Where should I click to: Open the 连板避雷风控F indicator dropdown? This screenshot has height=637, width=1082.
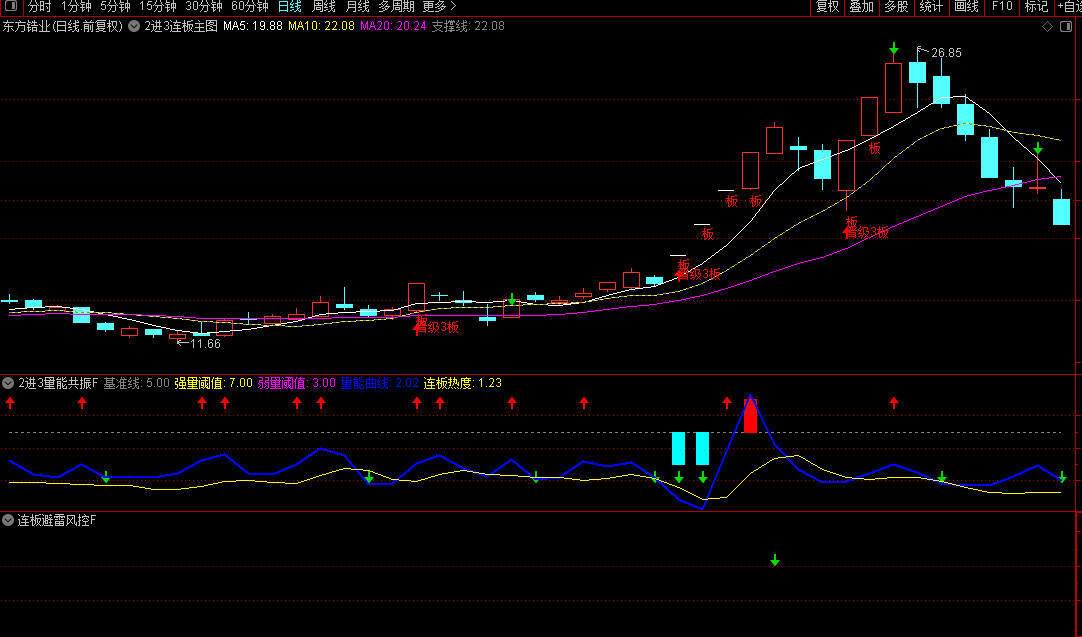coord(8,520)
